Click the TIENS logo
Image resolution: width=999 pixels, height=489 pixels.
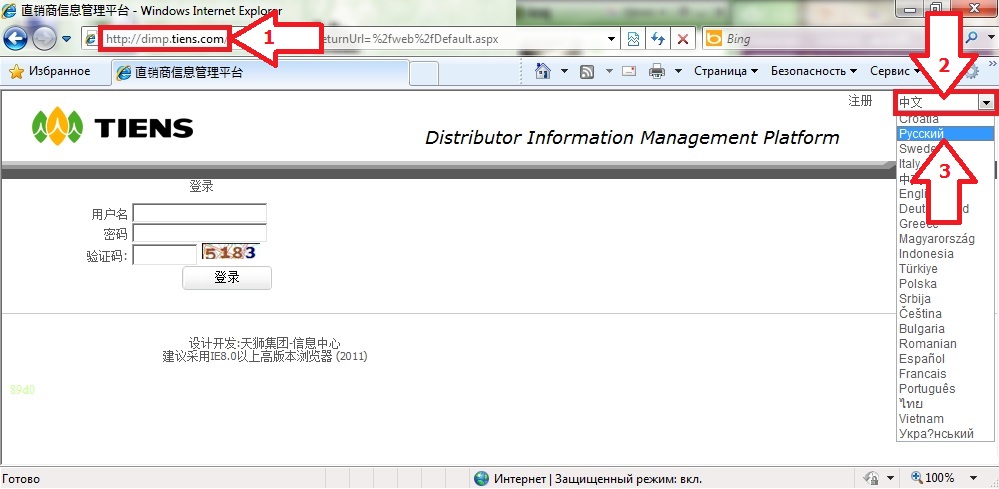[112, 126]
